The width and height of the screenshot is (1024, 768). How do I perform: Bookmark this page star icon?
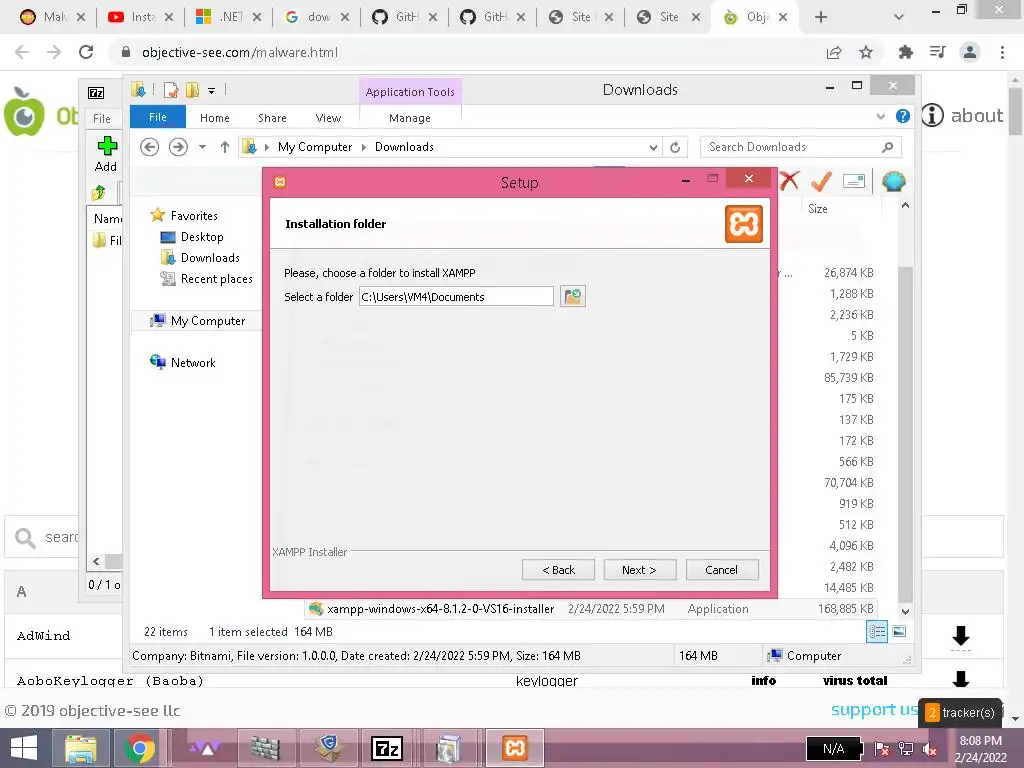tap(866, 52)
